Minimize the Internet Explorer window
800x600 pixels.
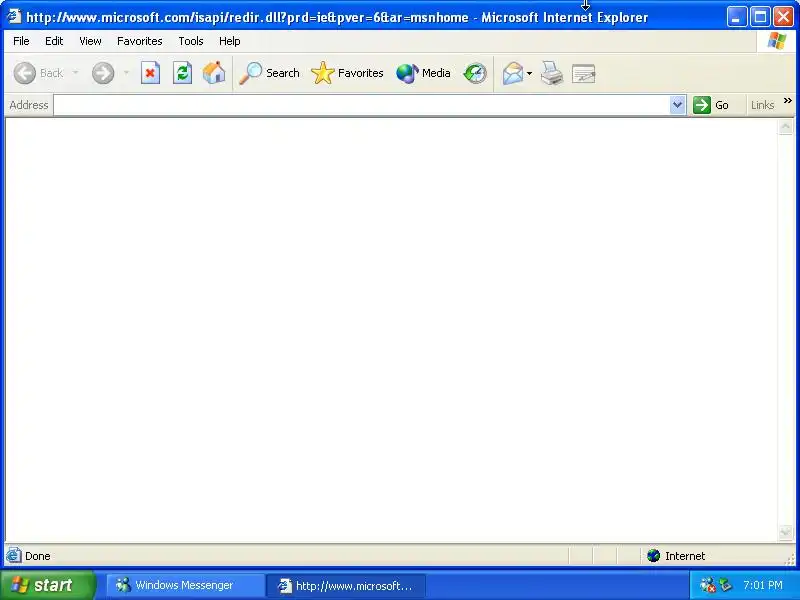point(736,17)
